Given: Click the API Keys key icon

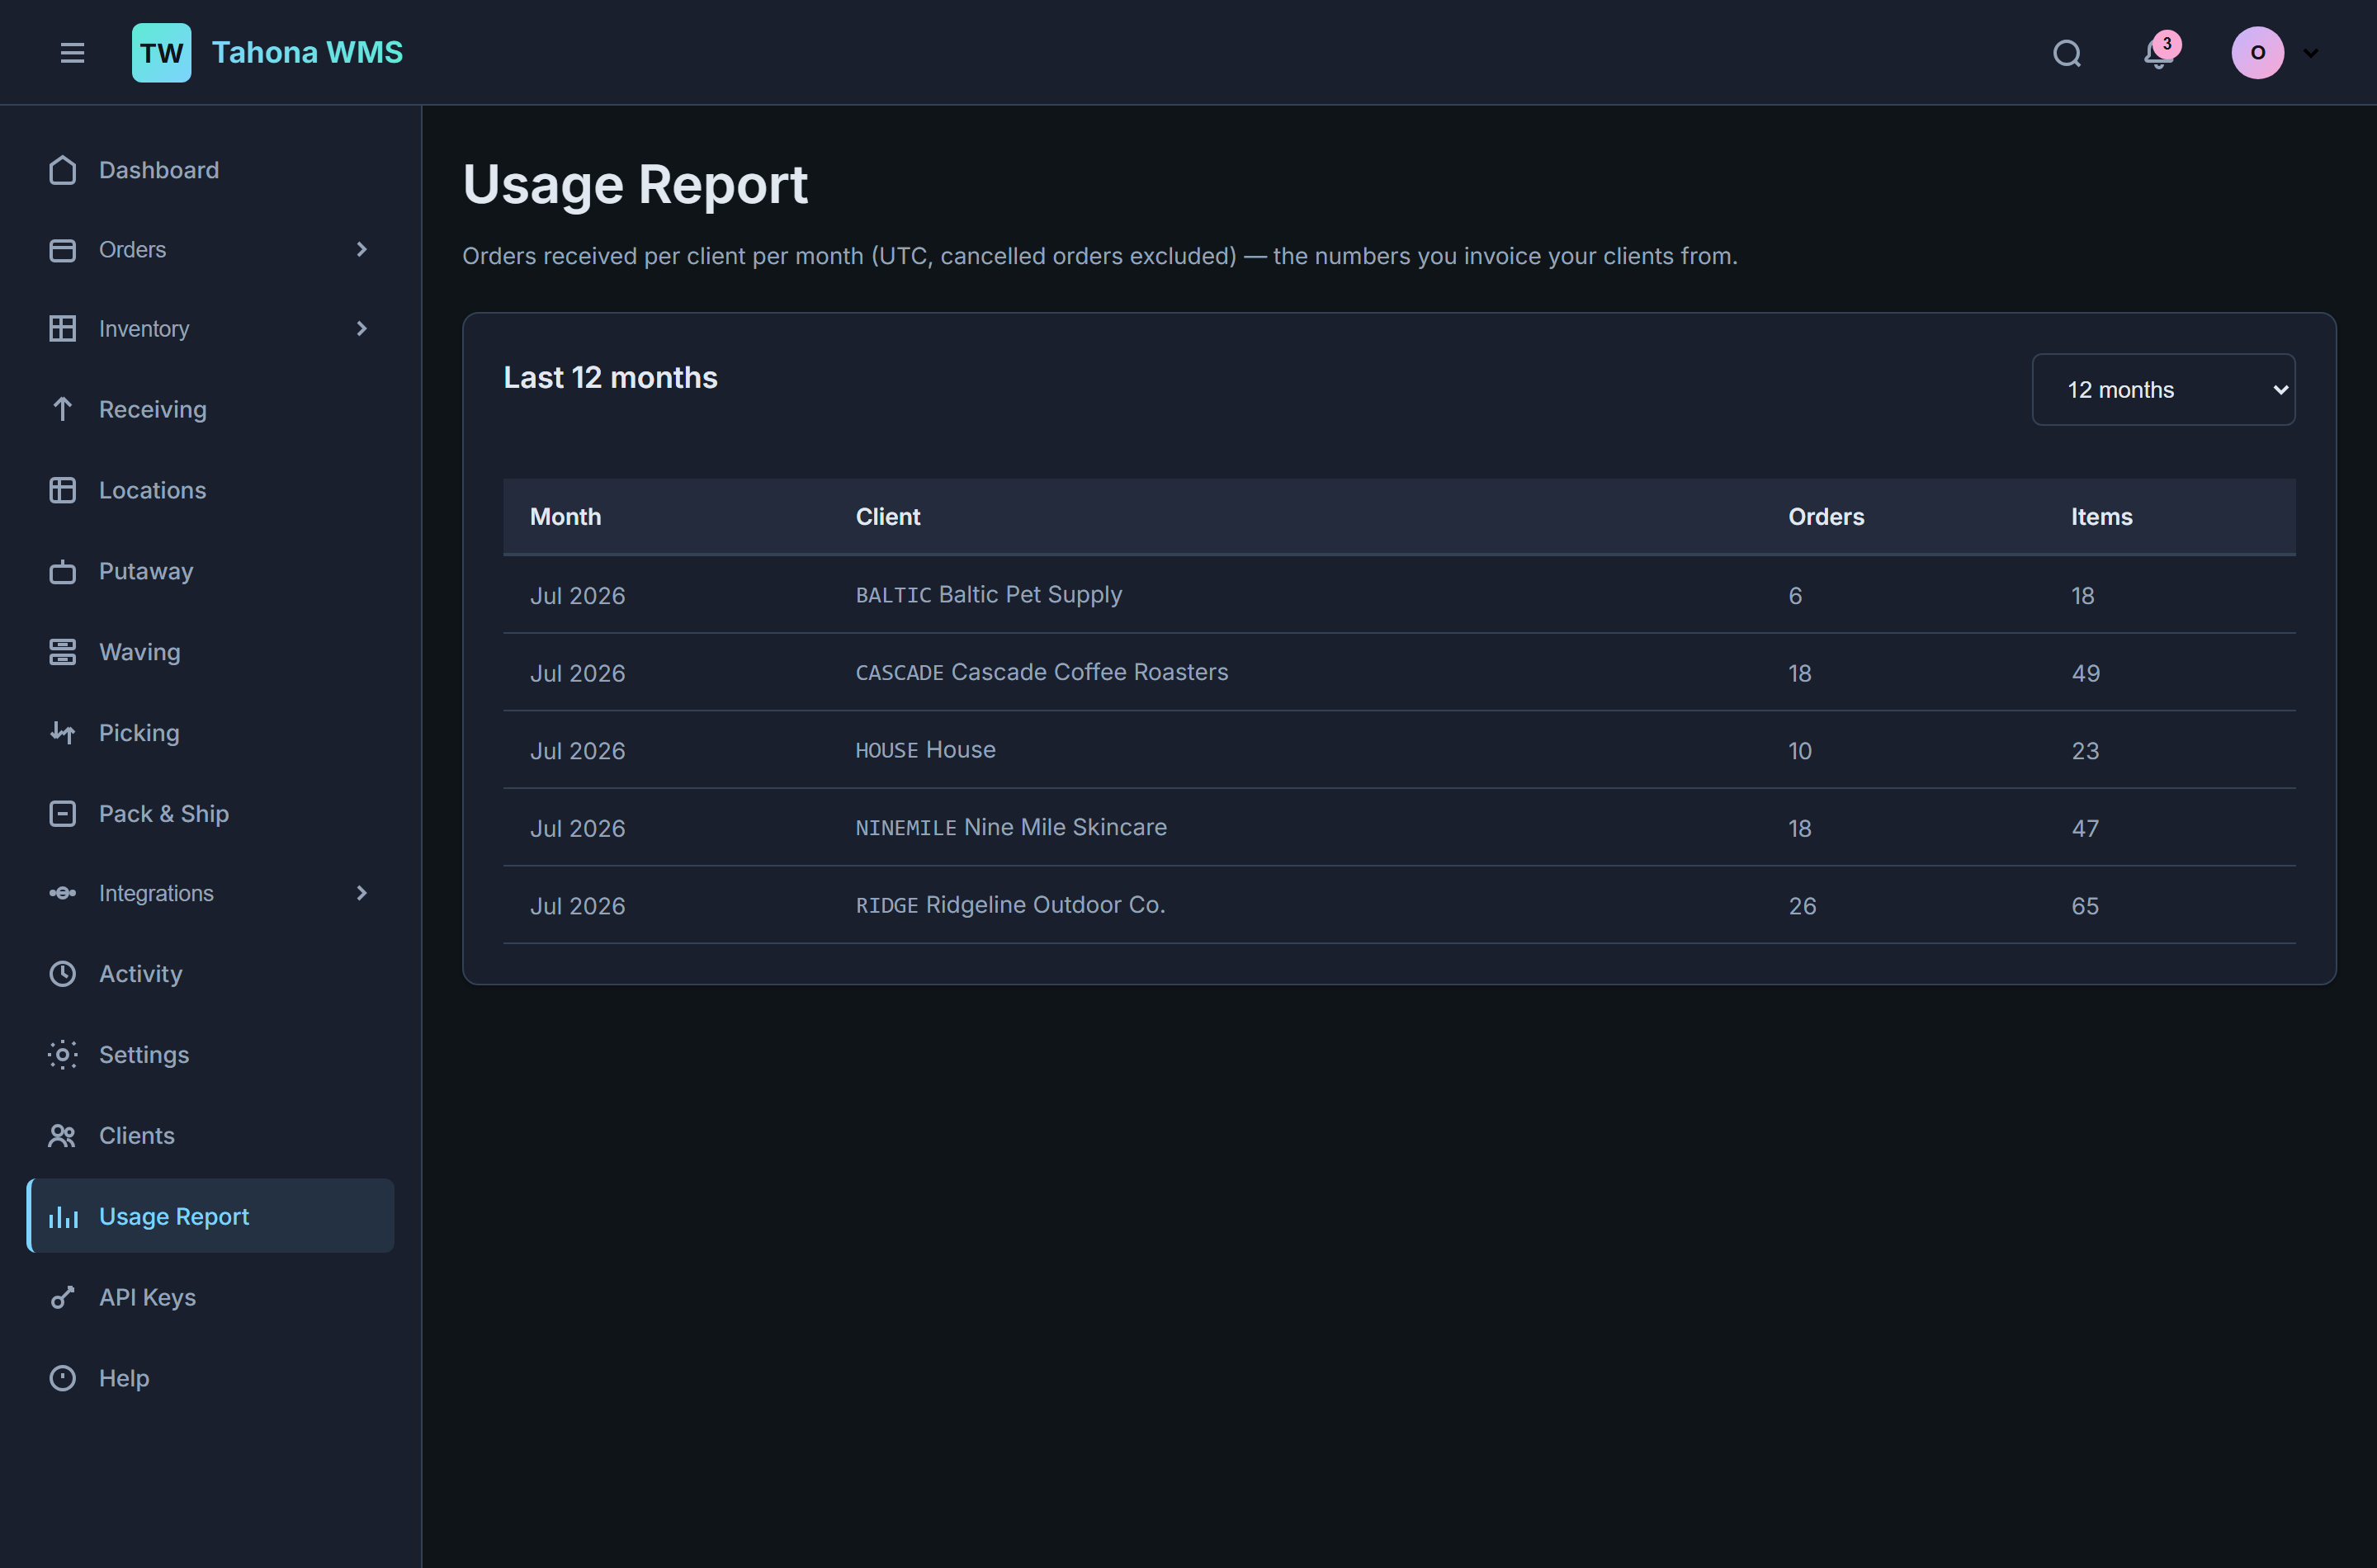Looking at the screenshot, I should (x=63, y=1298).
